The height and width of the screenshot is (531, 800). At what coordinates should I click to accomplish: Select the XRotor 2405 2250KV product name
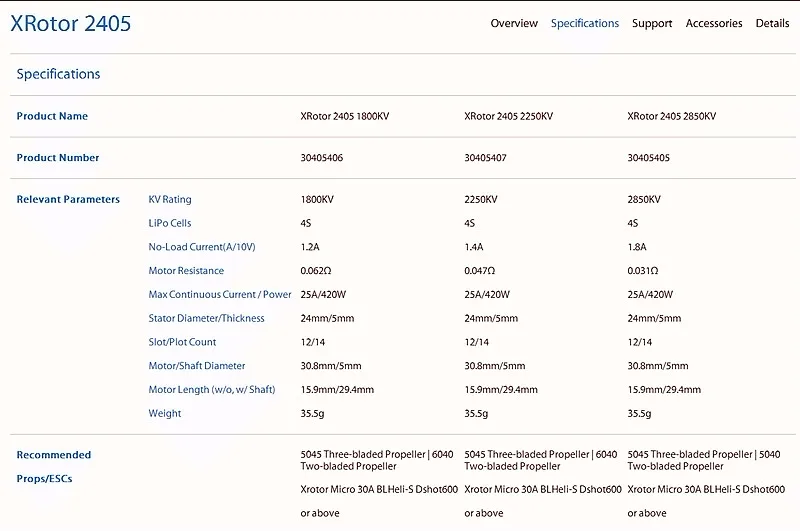coord(509,116)
